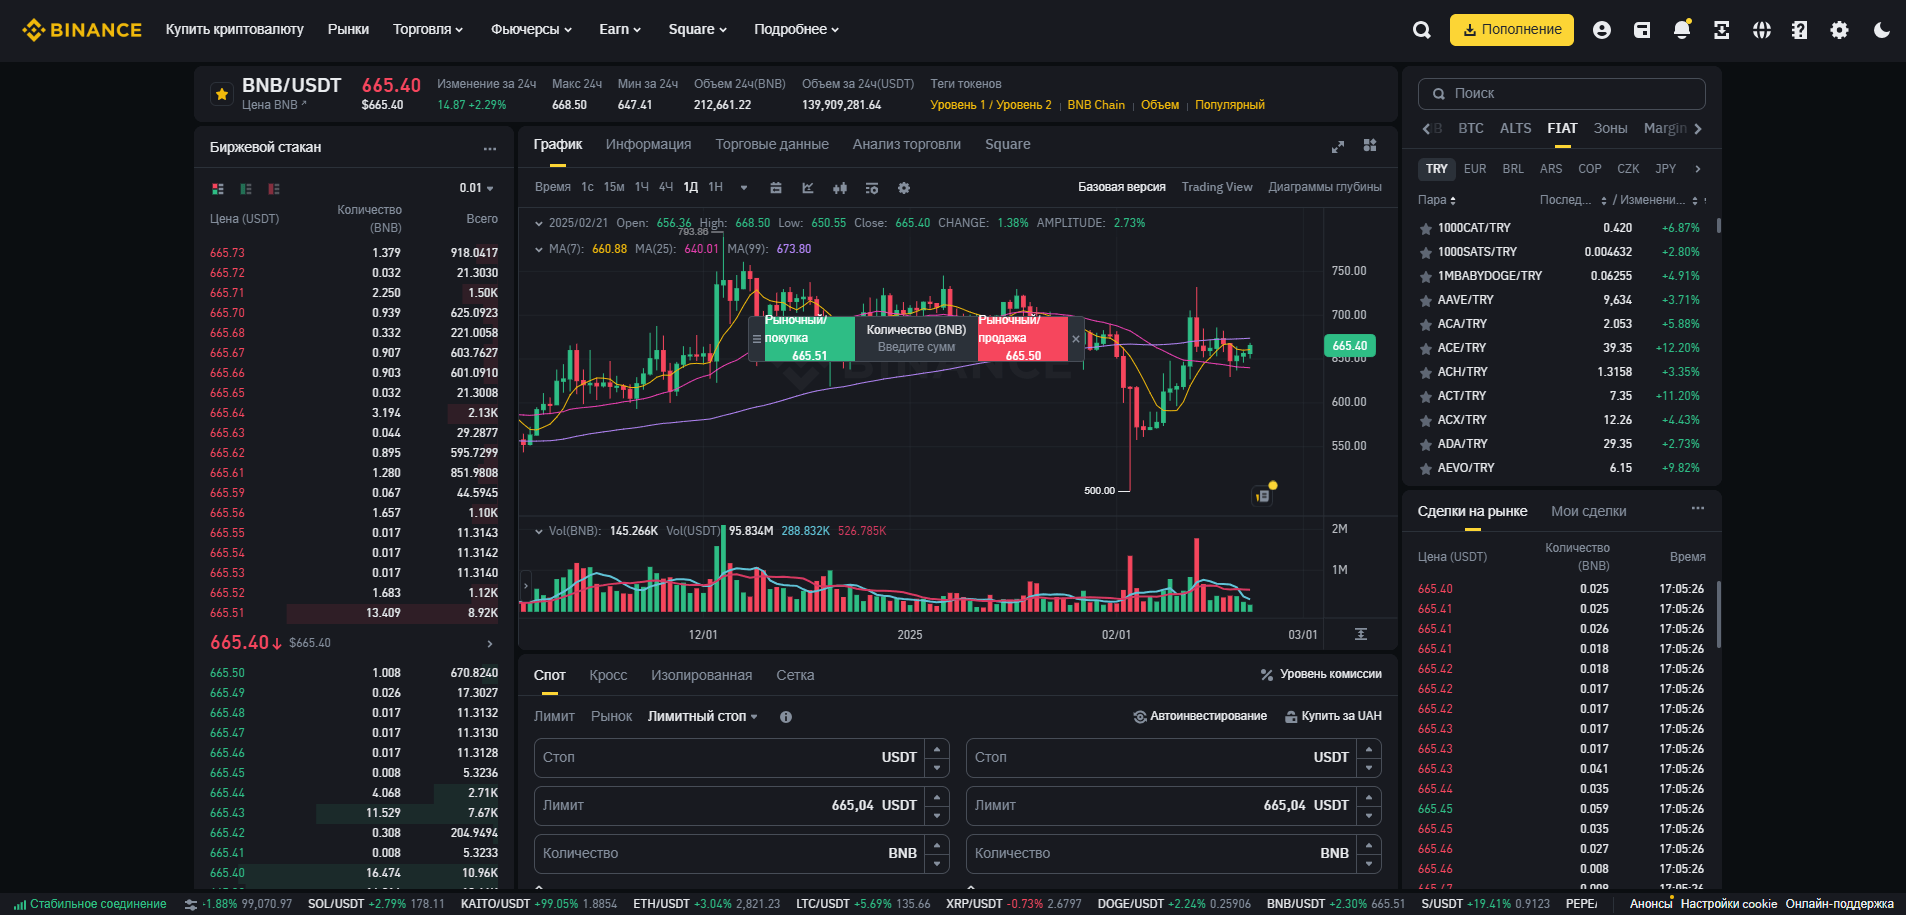Open Диаграммы глубины depth chart
This screenshot has height=915, width=1906.
click(1325, 187)
